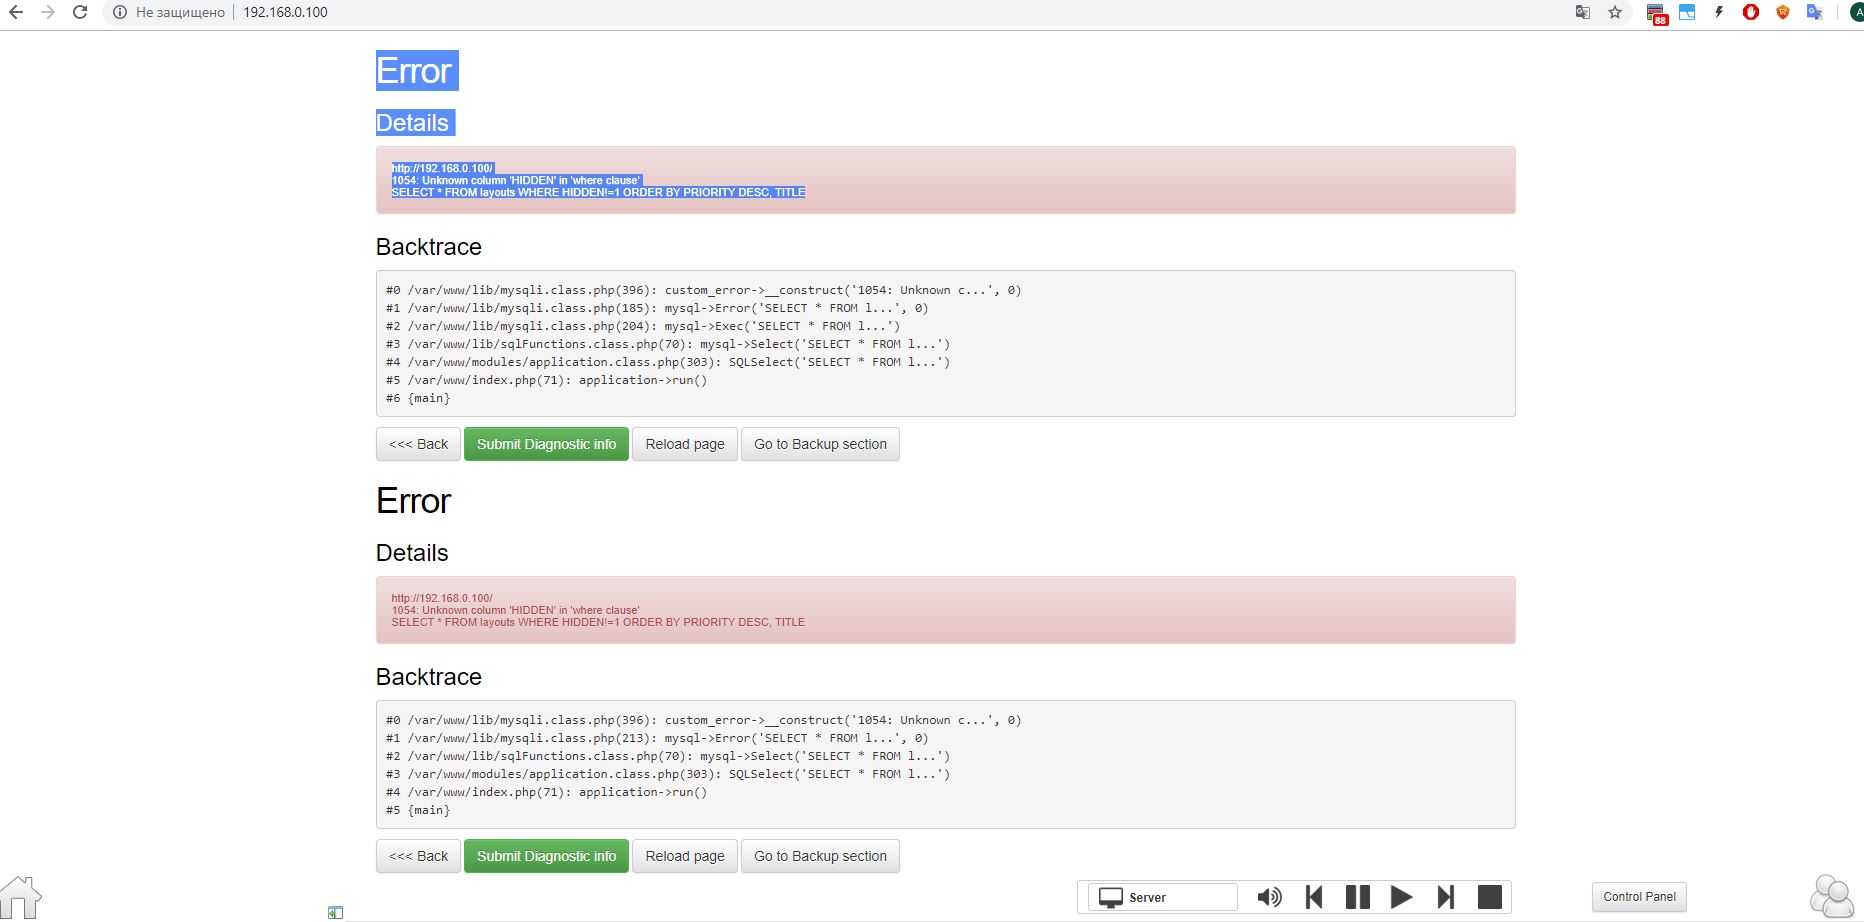
Task: Start playback with the play button
Action: tap(1402, 897)
